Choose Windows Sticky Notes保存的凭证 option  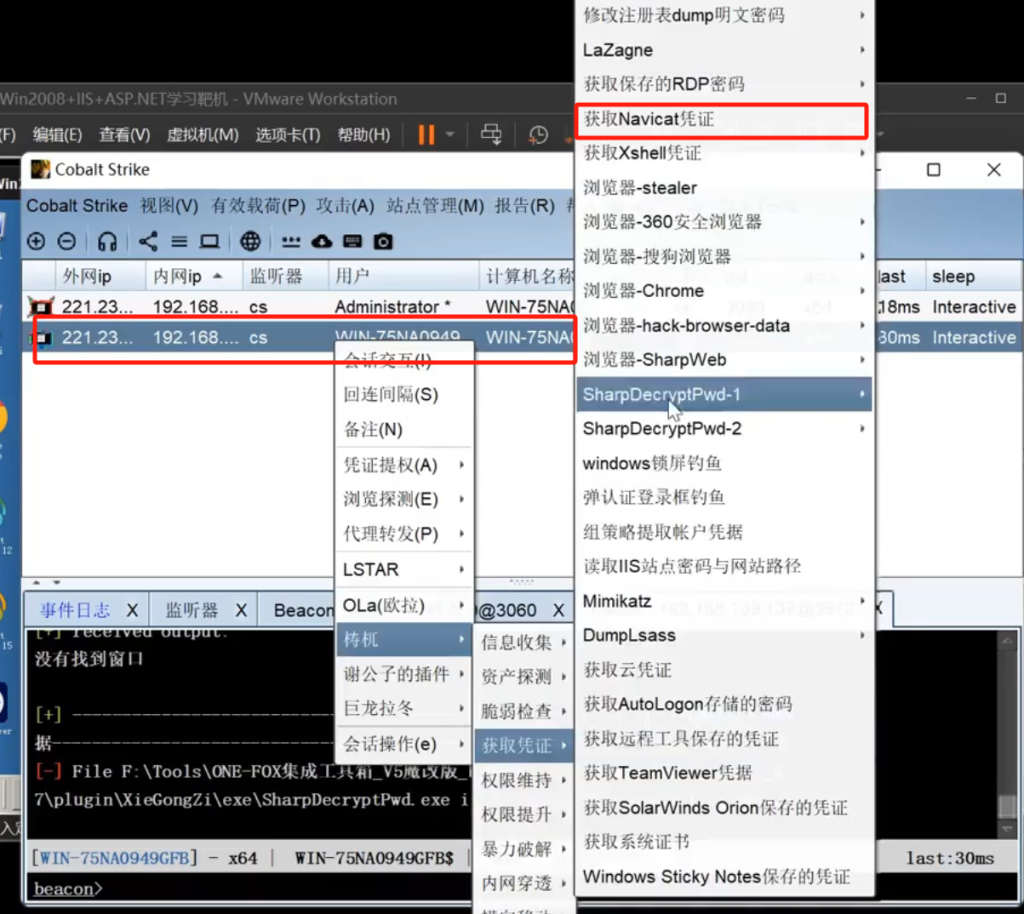(724, 876)
